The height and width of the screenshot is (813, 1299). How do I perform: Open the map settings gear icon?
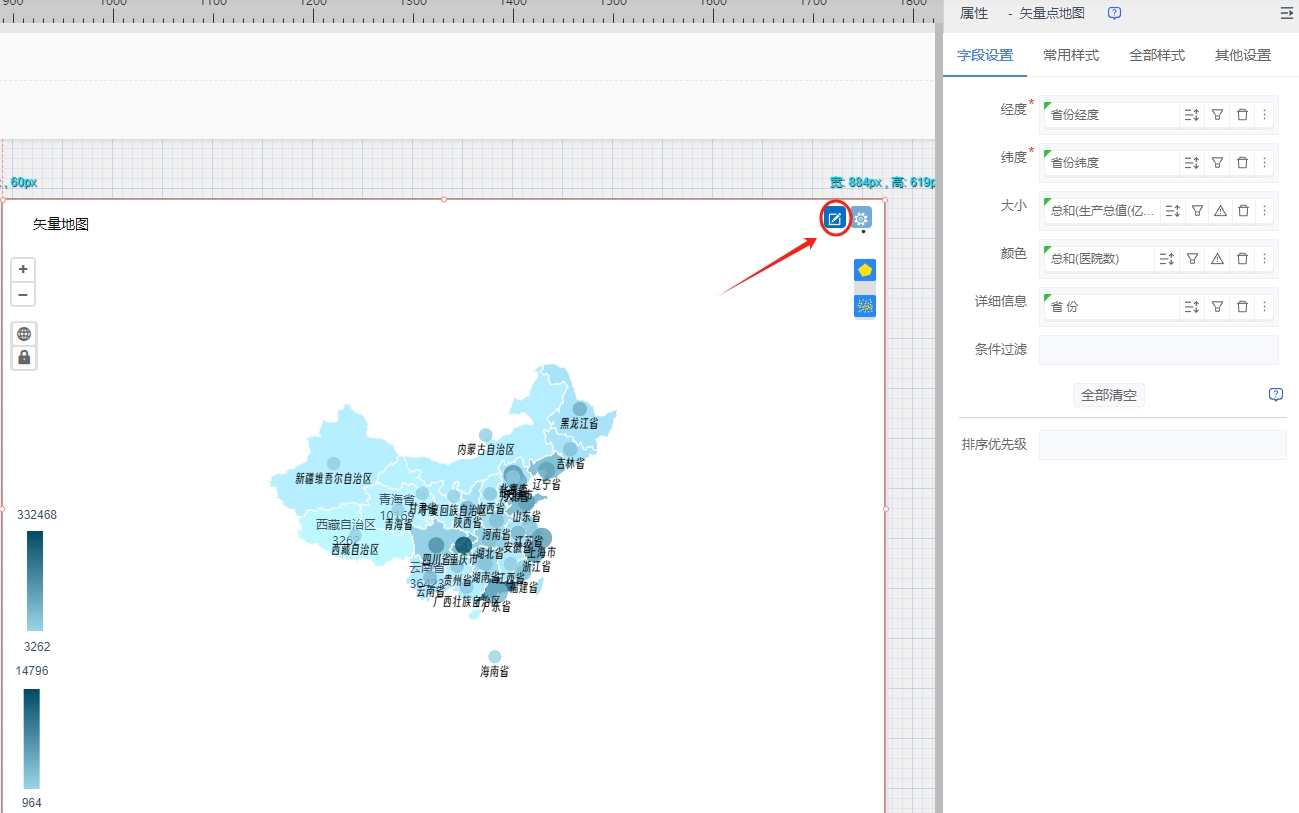(861, 218)
